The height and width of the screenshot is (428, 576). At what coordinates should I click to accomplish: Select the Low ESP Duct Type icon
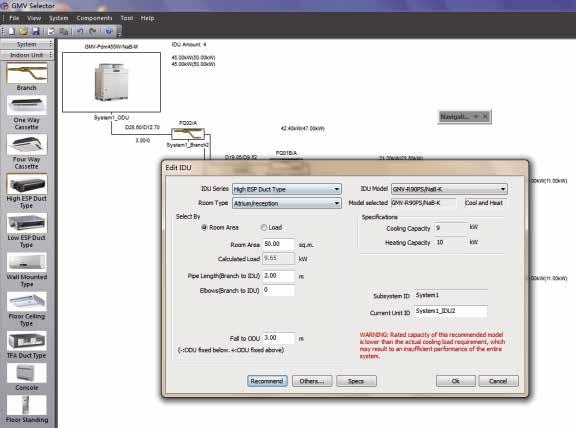27,223
